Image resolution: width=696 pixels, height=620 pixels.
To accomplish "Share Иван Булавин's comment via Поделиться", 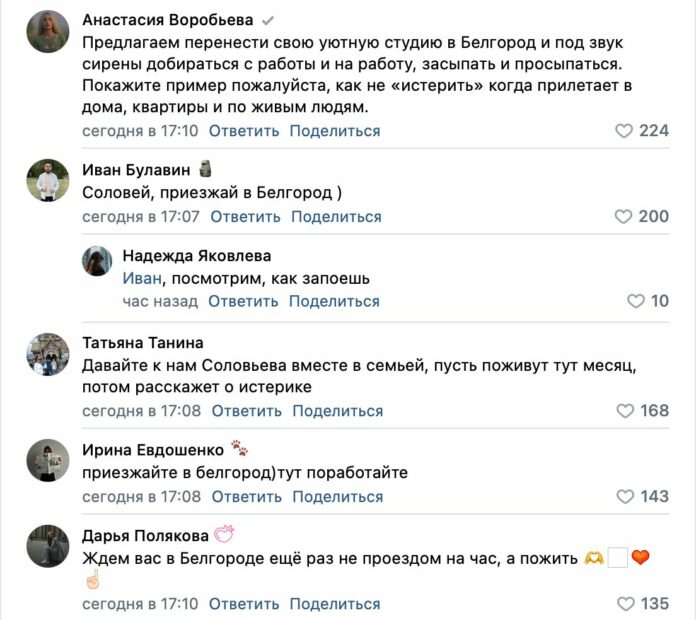I will point(336,217).
